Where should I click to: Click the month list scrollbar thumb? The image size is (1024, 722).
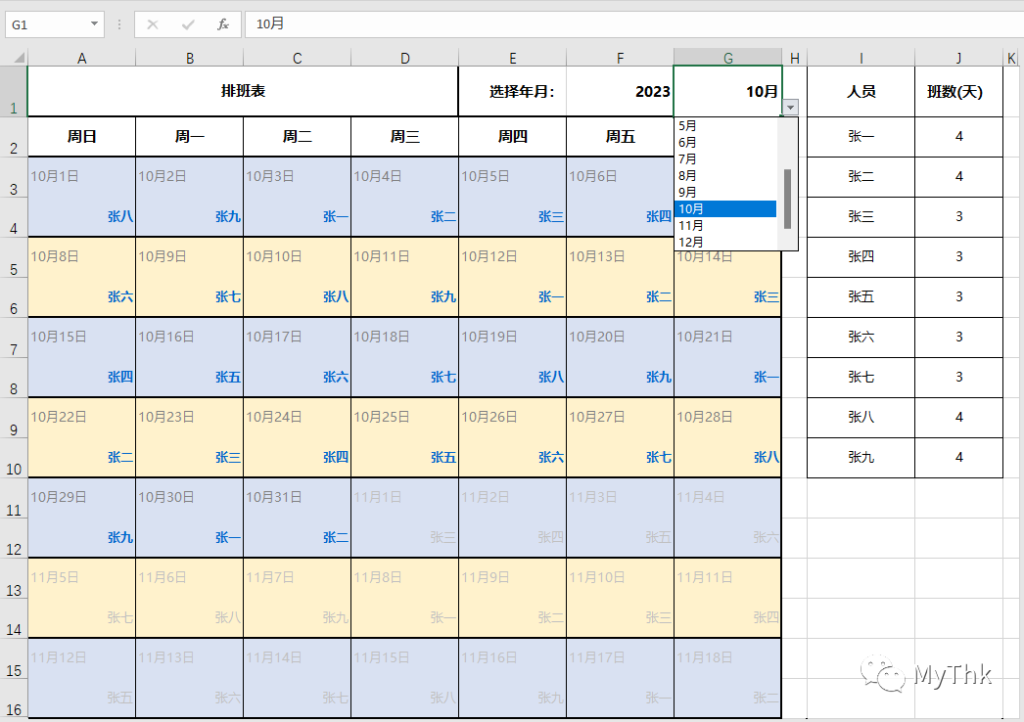point(788,197)
